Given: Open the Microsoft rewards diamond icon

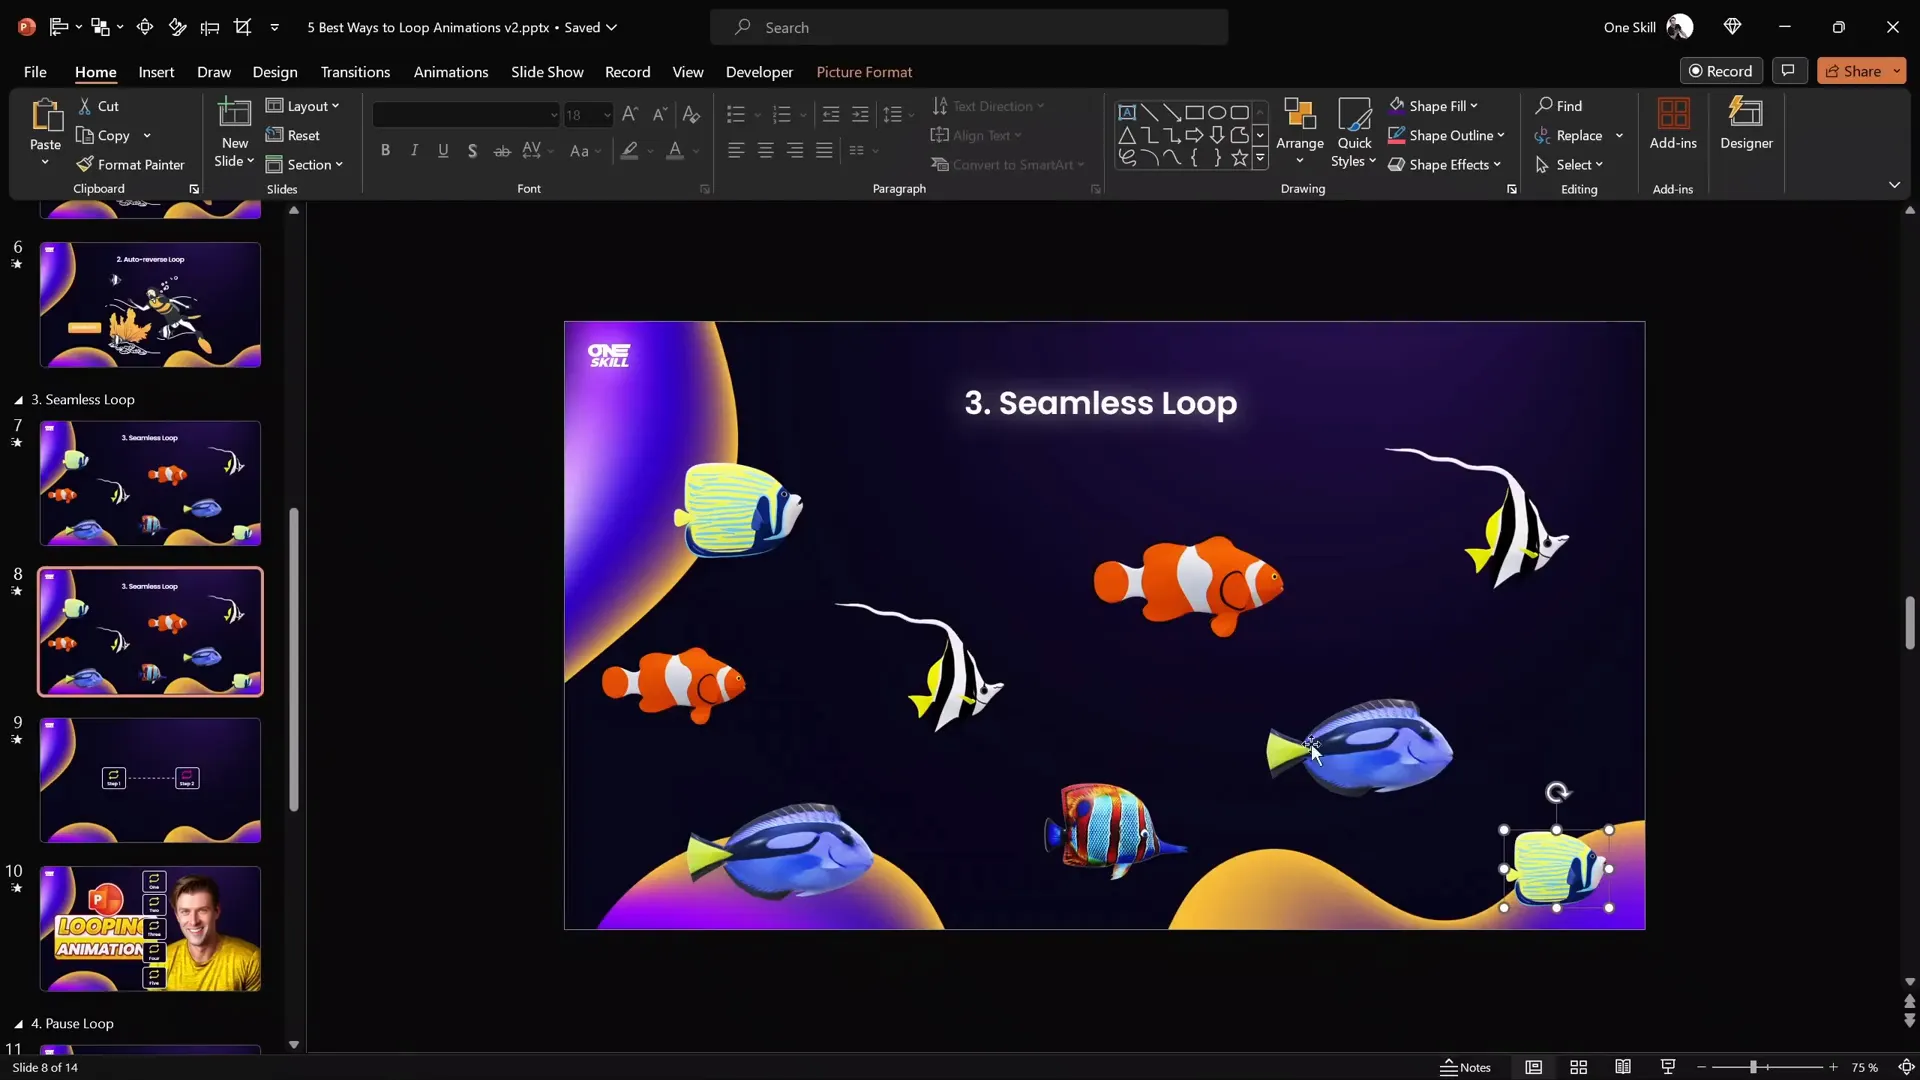Looking at the screenshot, I should [x=1733, y=27].
